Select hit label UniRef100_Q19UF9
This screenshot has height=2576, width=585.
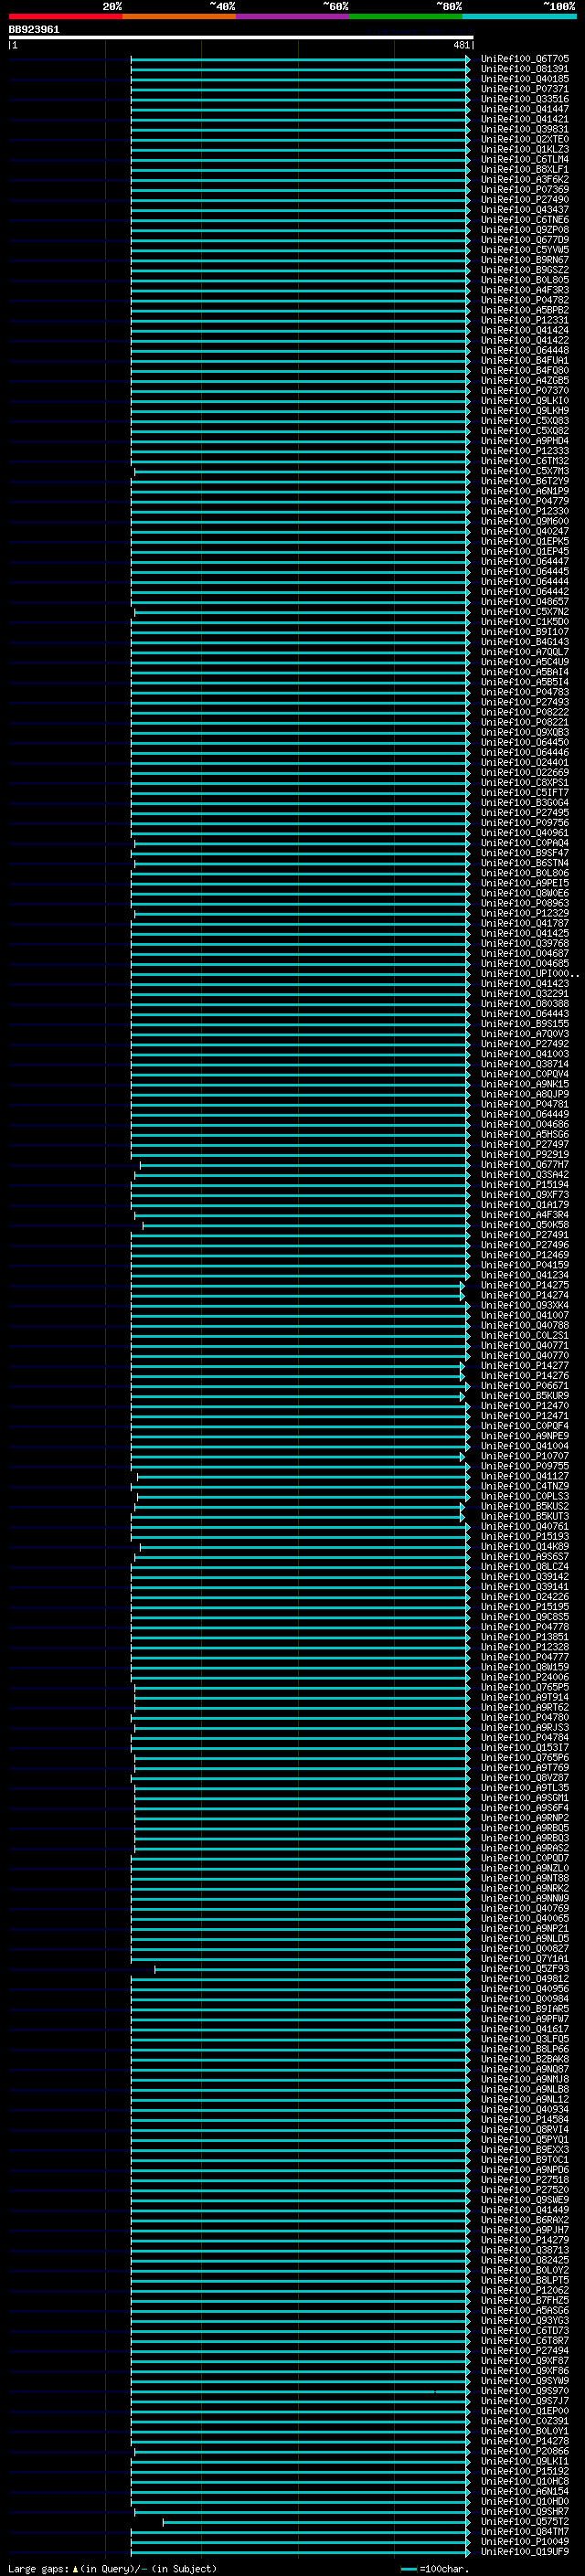click(525, 2552)
